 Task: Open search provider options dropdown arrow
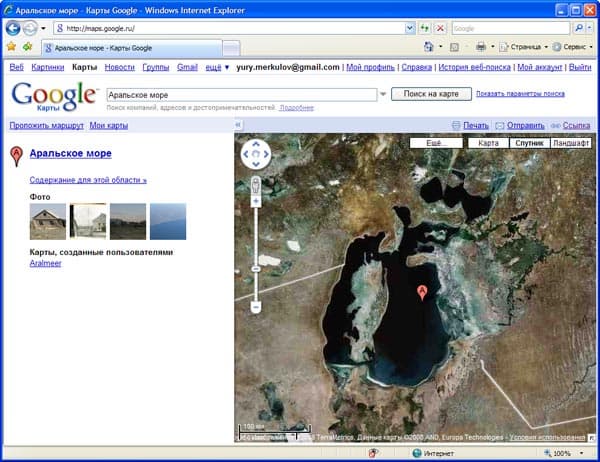tap(590, 28)
